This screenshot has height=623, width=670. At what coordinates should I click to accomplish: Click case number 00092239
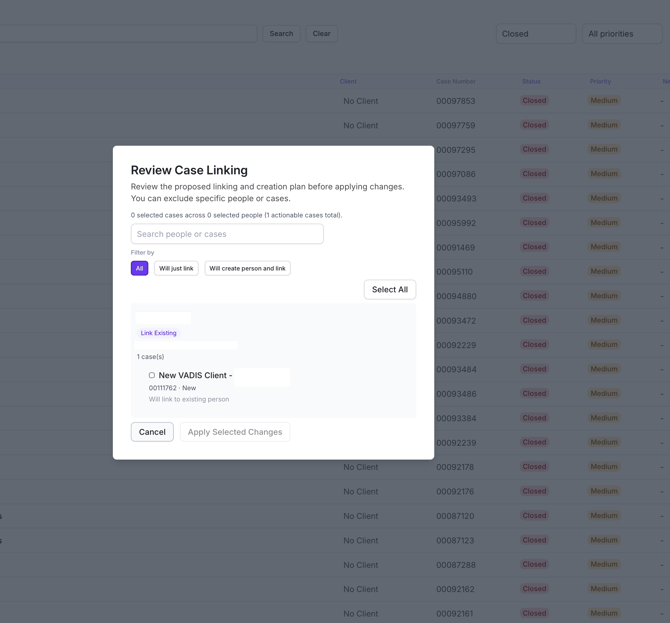click(456, 443)
